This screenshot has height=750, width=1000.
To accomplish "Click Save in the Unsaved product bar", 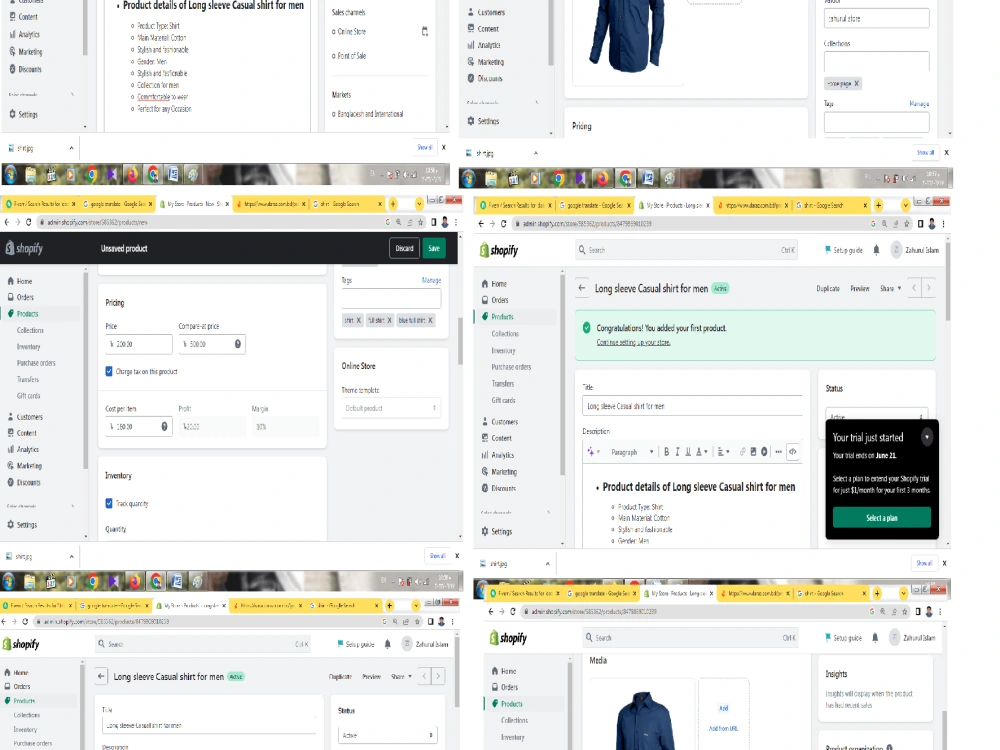I will pos(434,248).
